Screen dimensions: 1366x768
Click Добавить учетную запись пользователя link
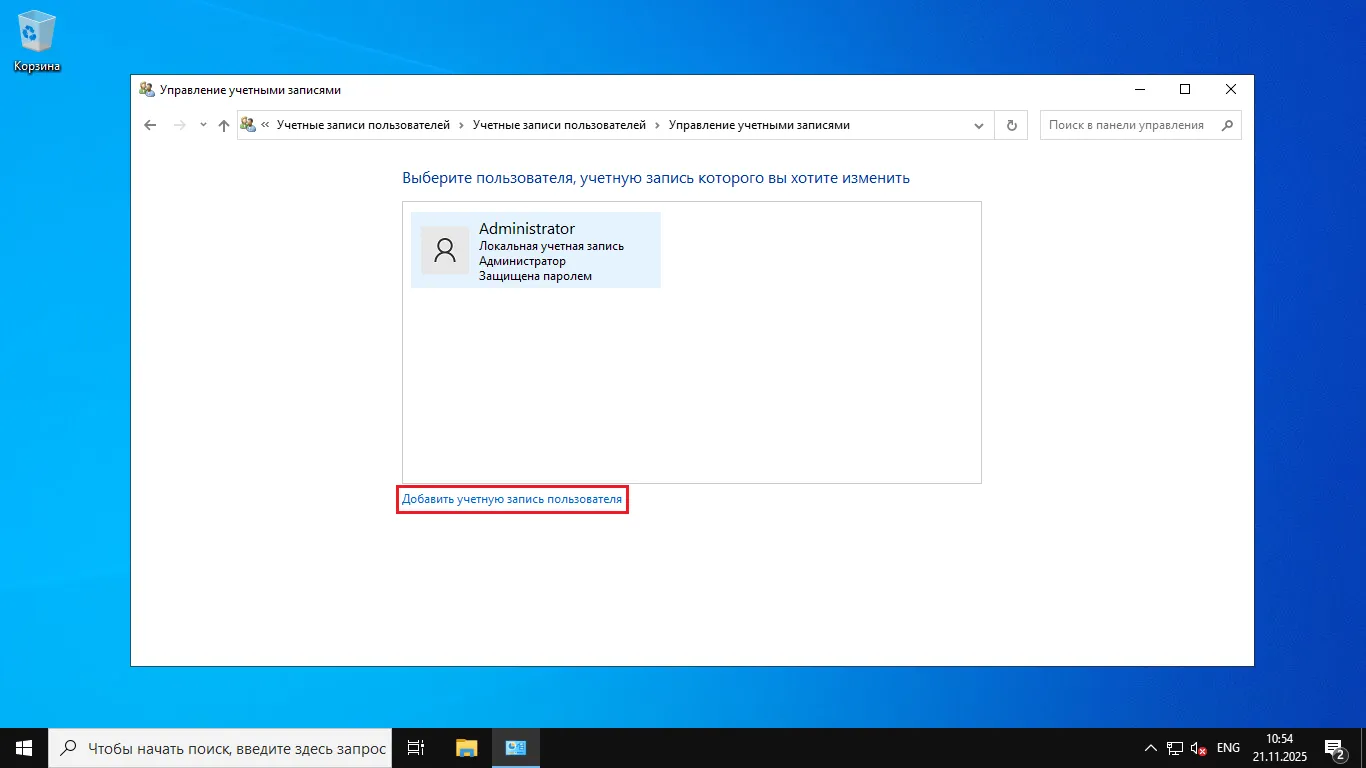[512, 499]
